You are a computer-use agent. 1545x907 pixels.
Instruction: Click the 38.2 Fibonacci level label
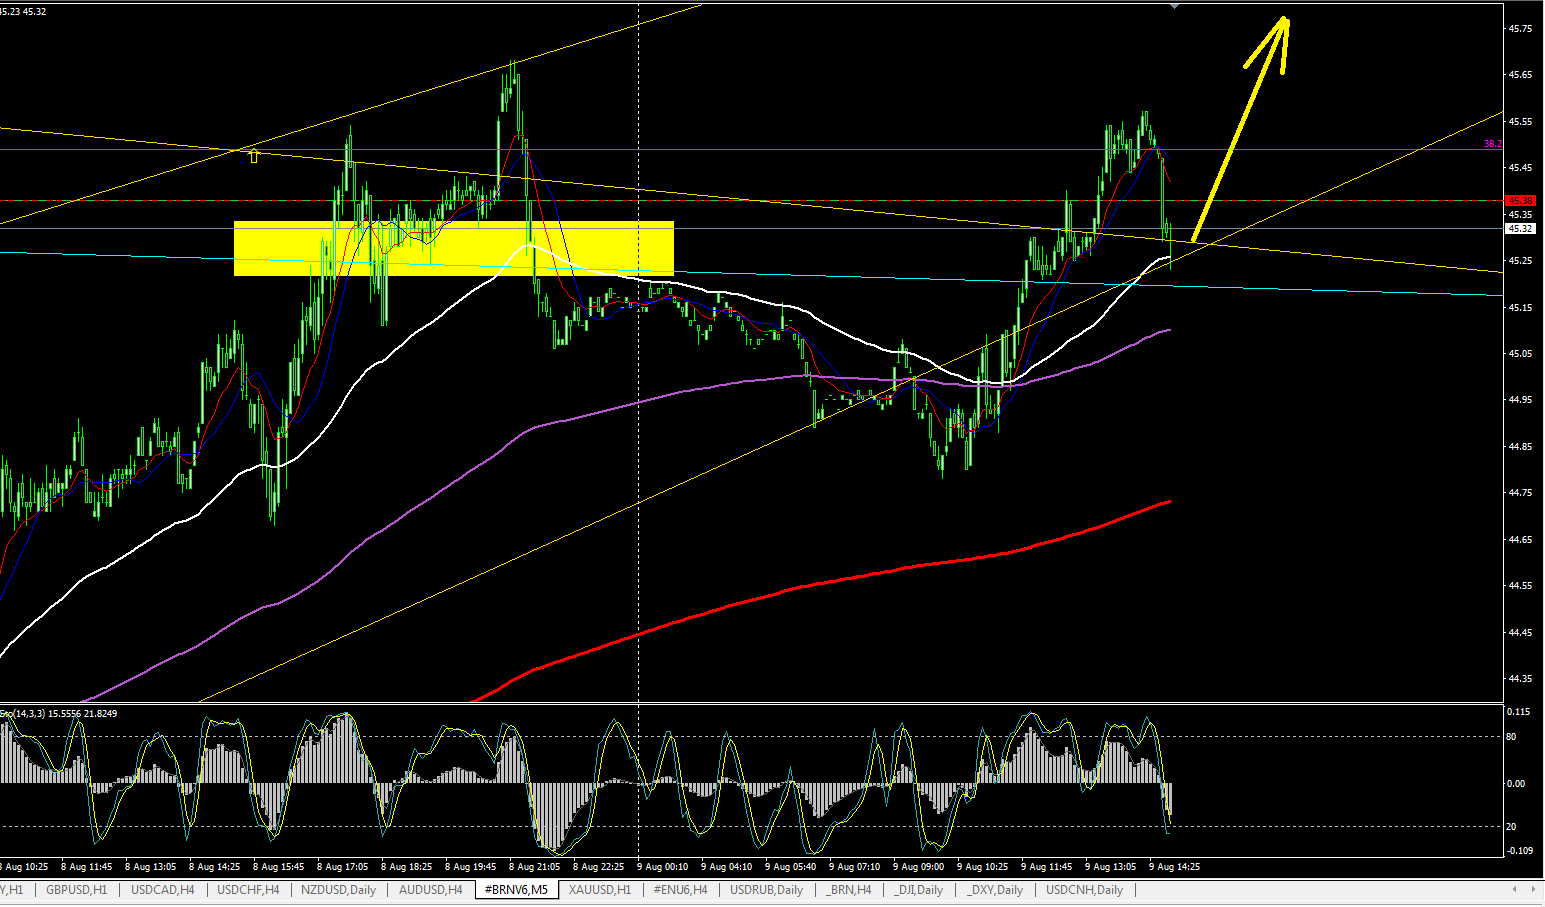1492,144
